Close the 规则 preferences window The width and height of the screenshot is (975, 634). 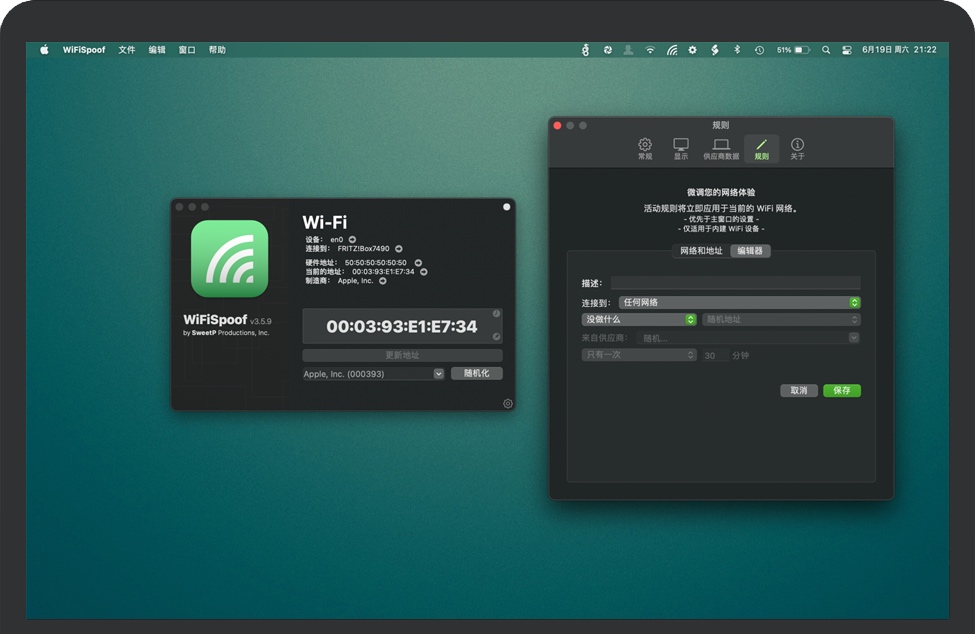point(557,126)
